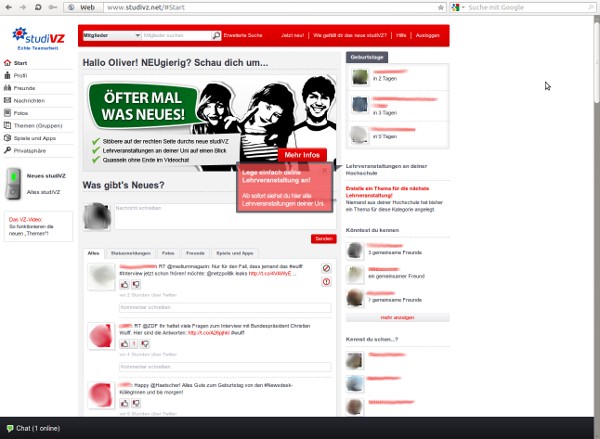Go back with the browser back arrow

pyautogui.click(x=8, y=7)
